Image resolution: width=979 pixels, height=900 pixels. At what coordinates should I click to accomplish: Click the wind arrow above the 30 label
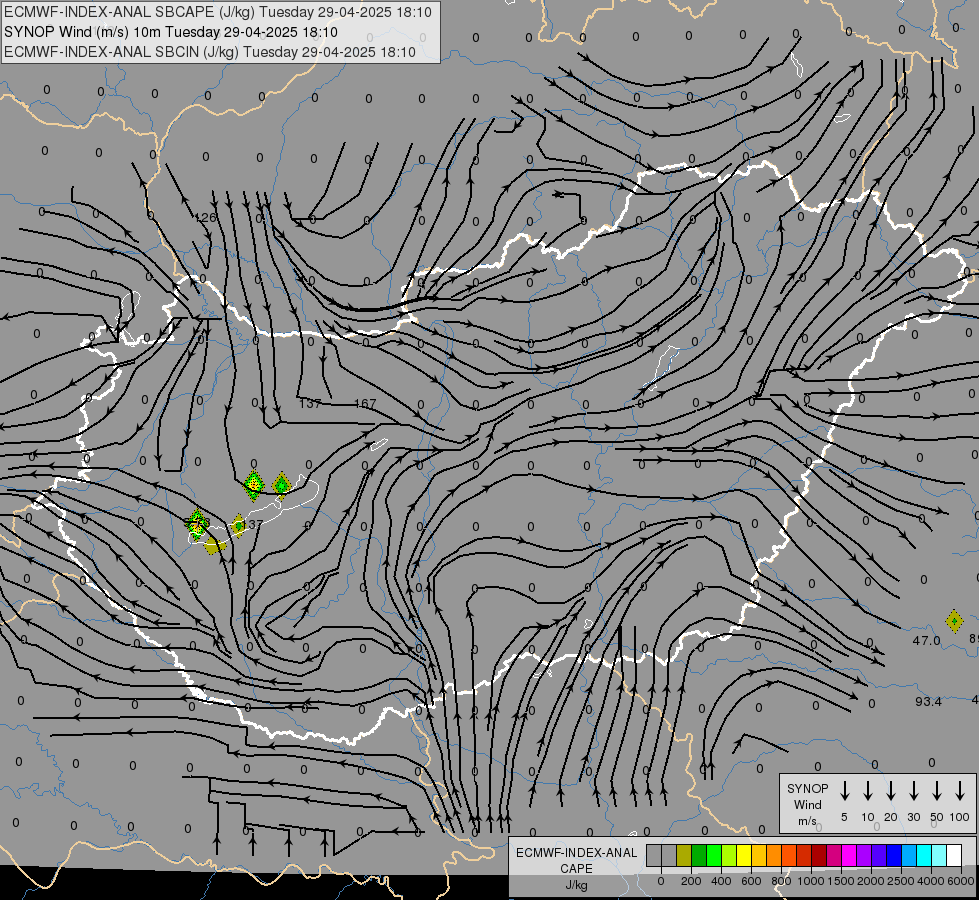tap(913, 790)
